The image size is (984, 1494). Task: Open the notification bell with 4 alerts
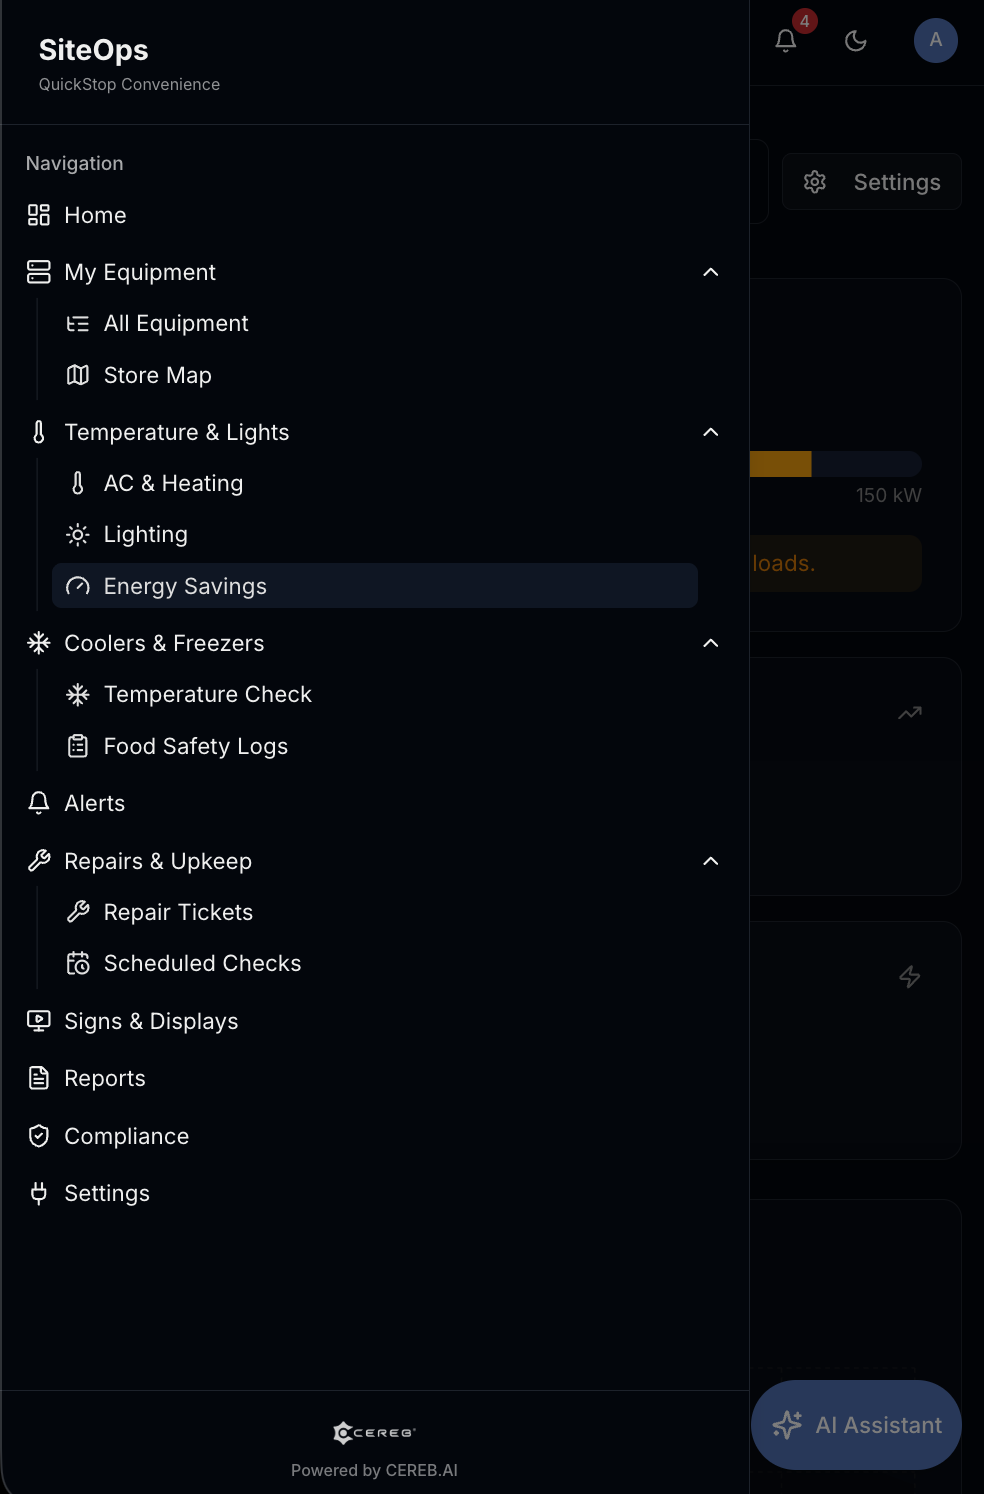point(786,41)
